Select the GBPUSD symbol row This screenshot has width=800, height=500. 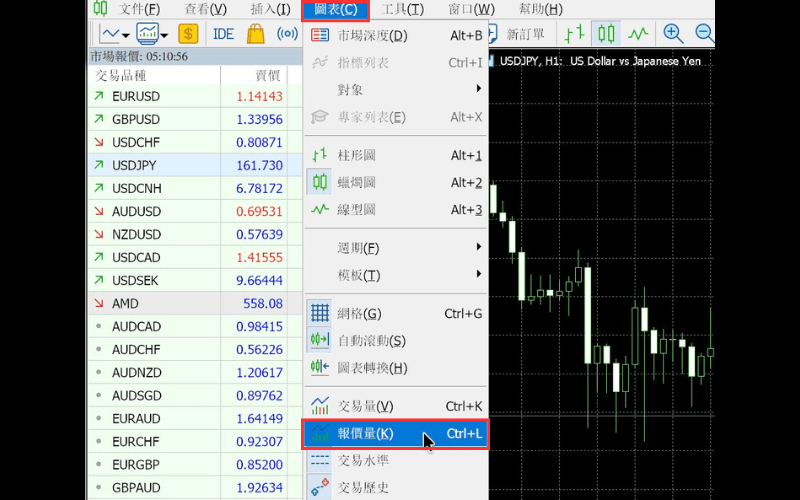[195, 119]
